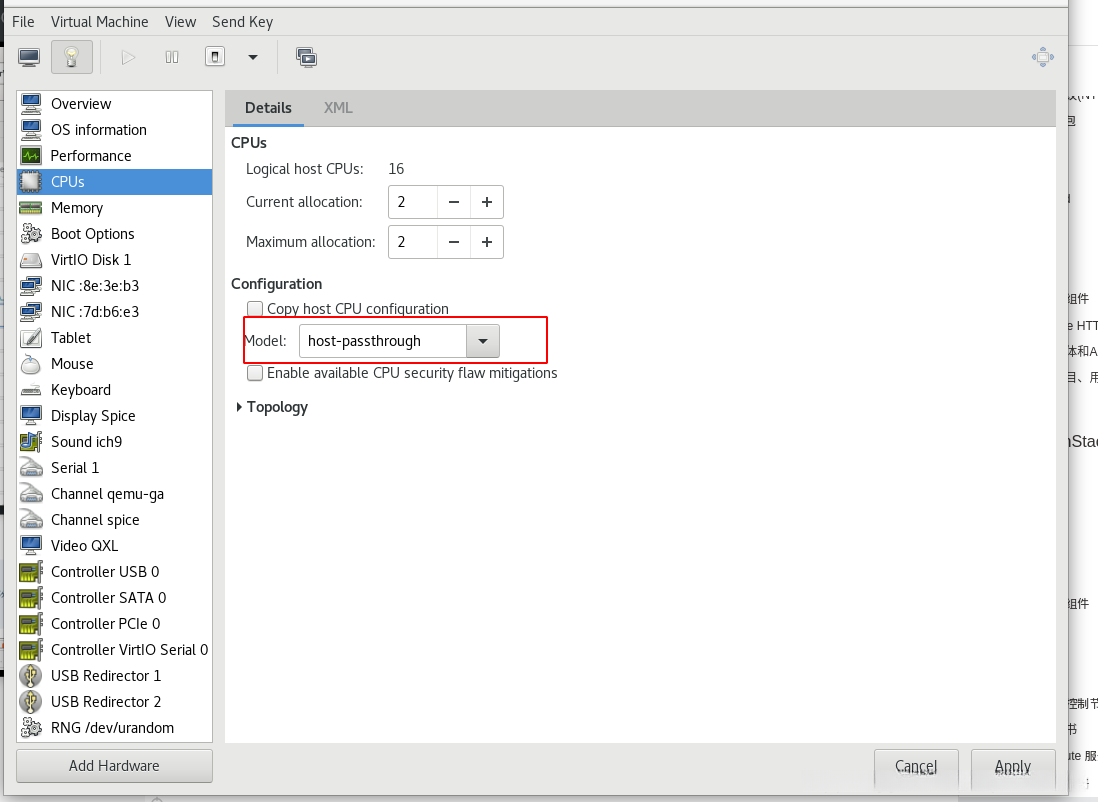
Task: Click the Maximum allocation value field
Action: pos(413,242)
